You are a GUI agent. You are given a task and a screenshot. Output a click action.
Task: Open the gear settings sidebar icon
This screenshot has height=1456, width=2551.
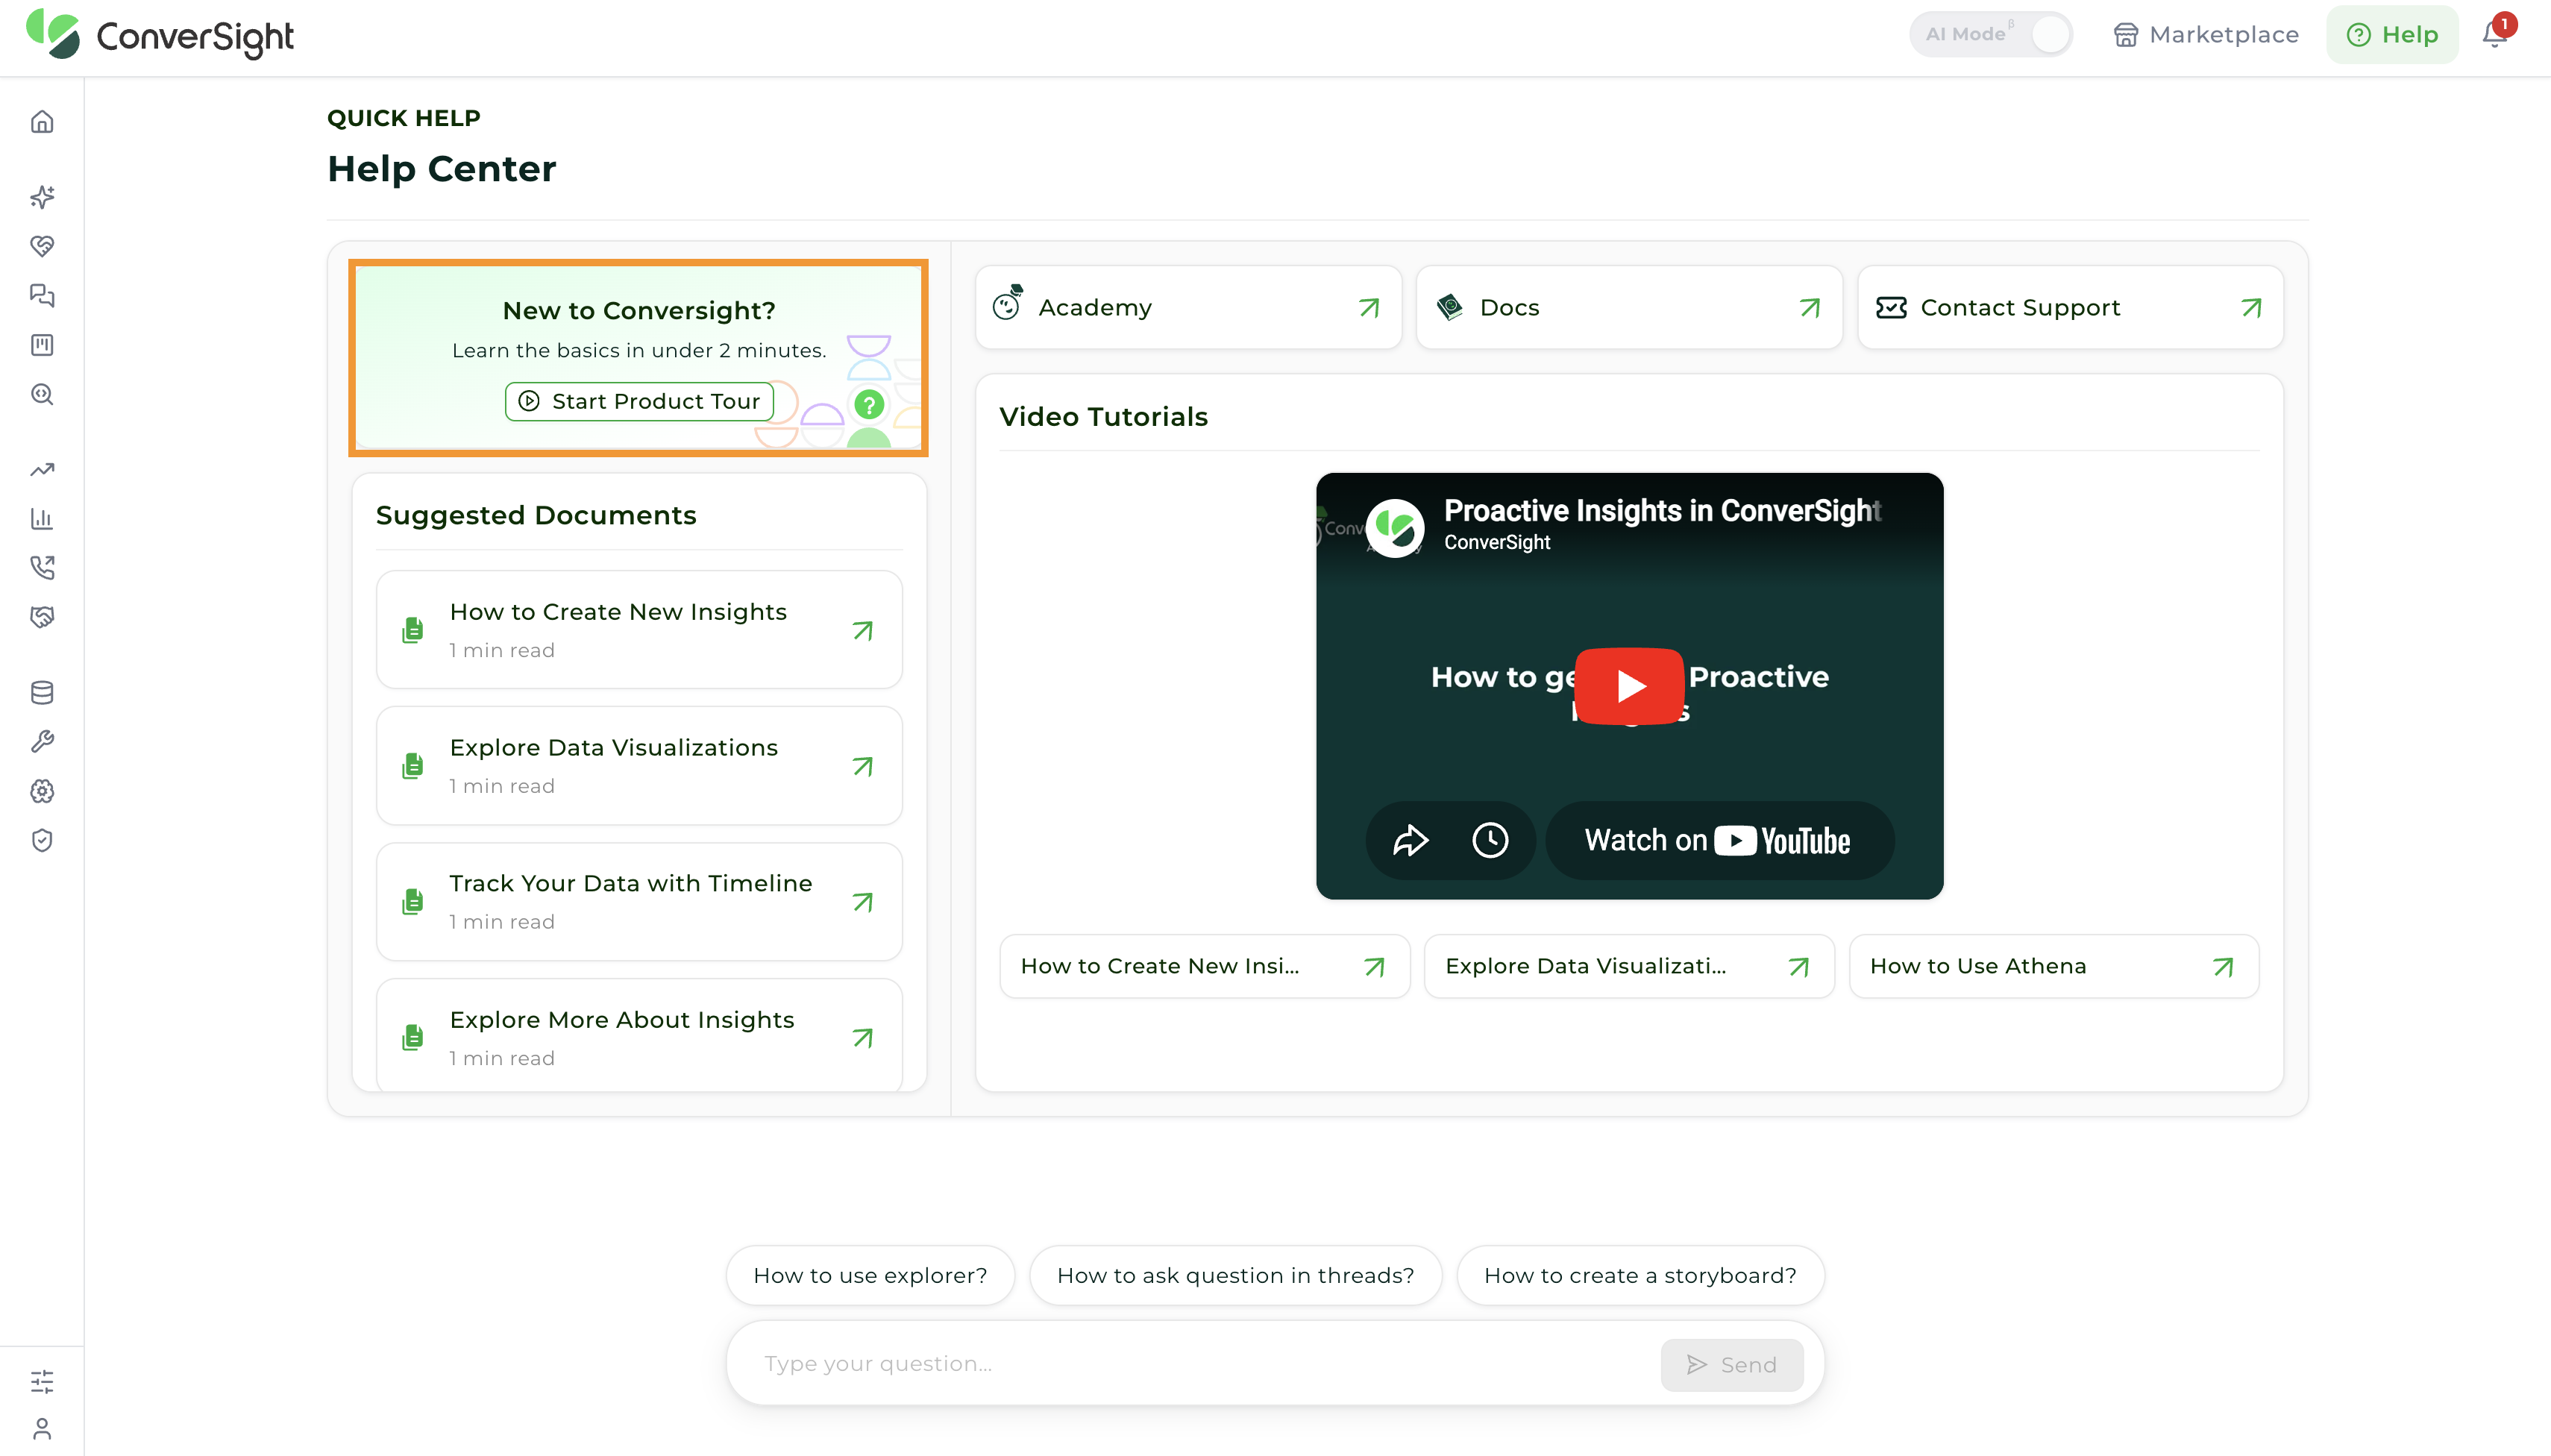(42, 791)
